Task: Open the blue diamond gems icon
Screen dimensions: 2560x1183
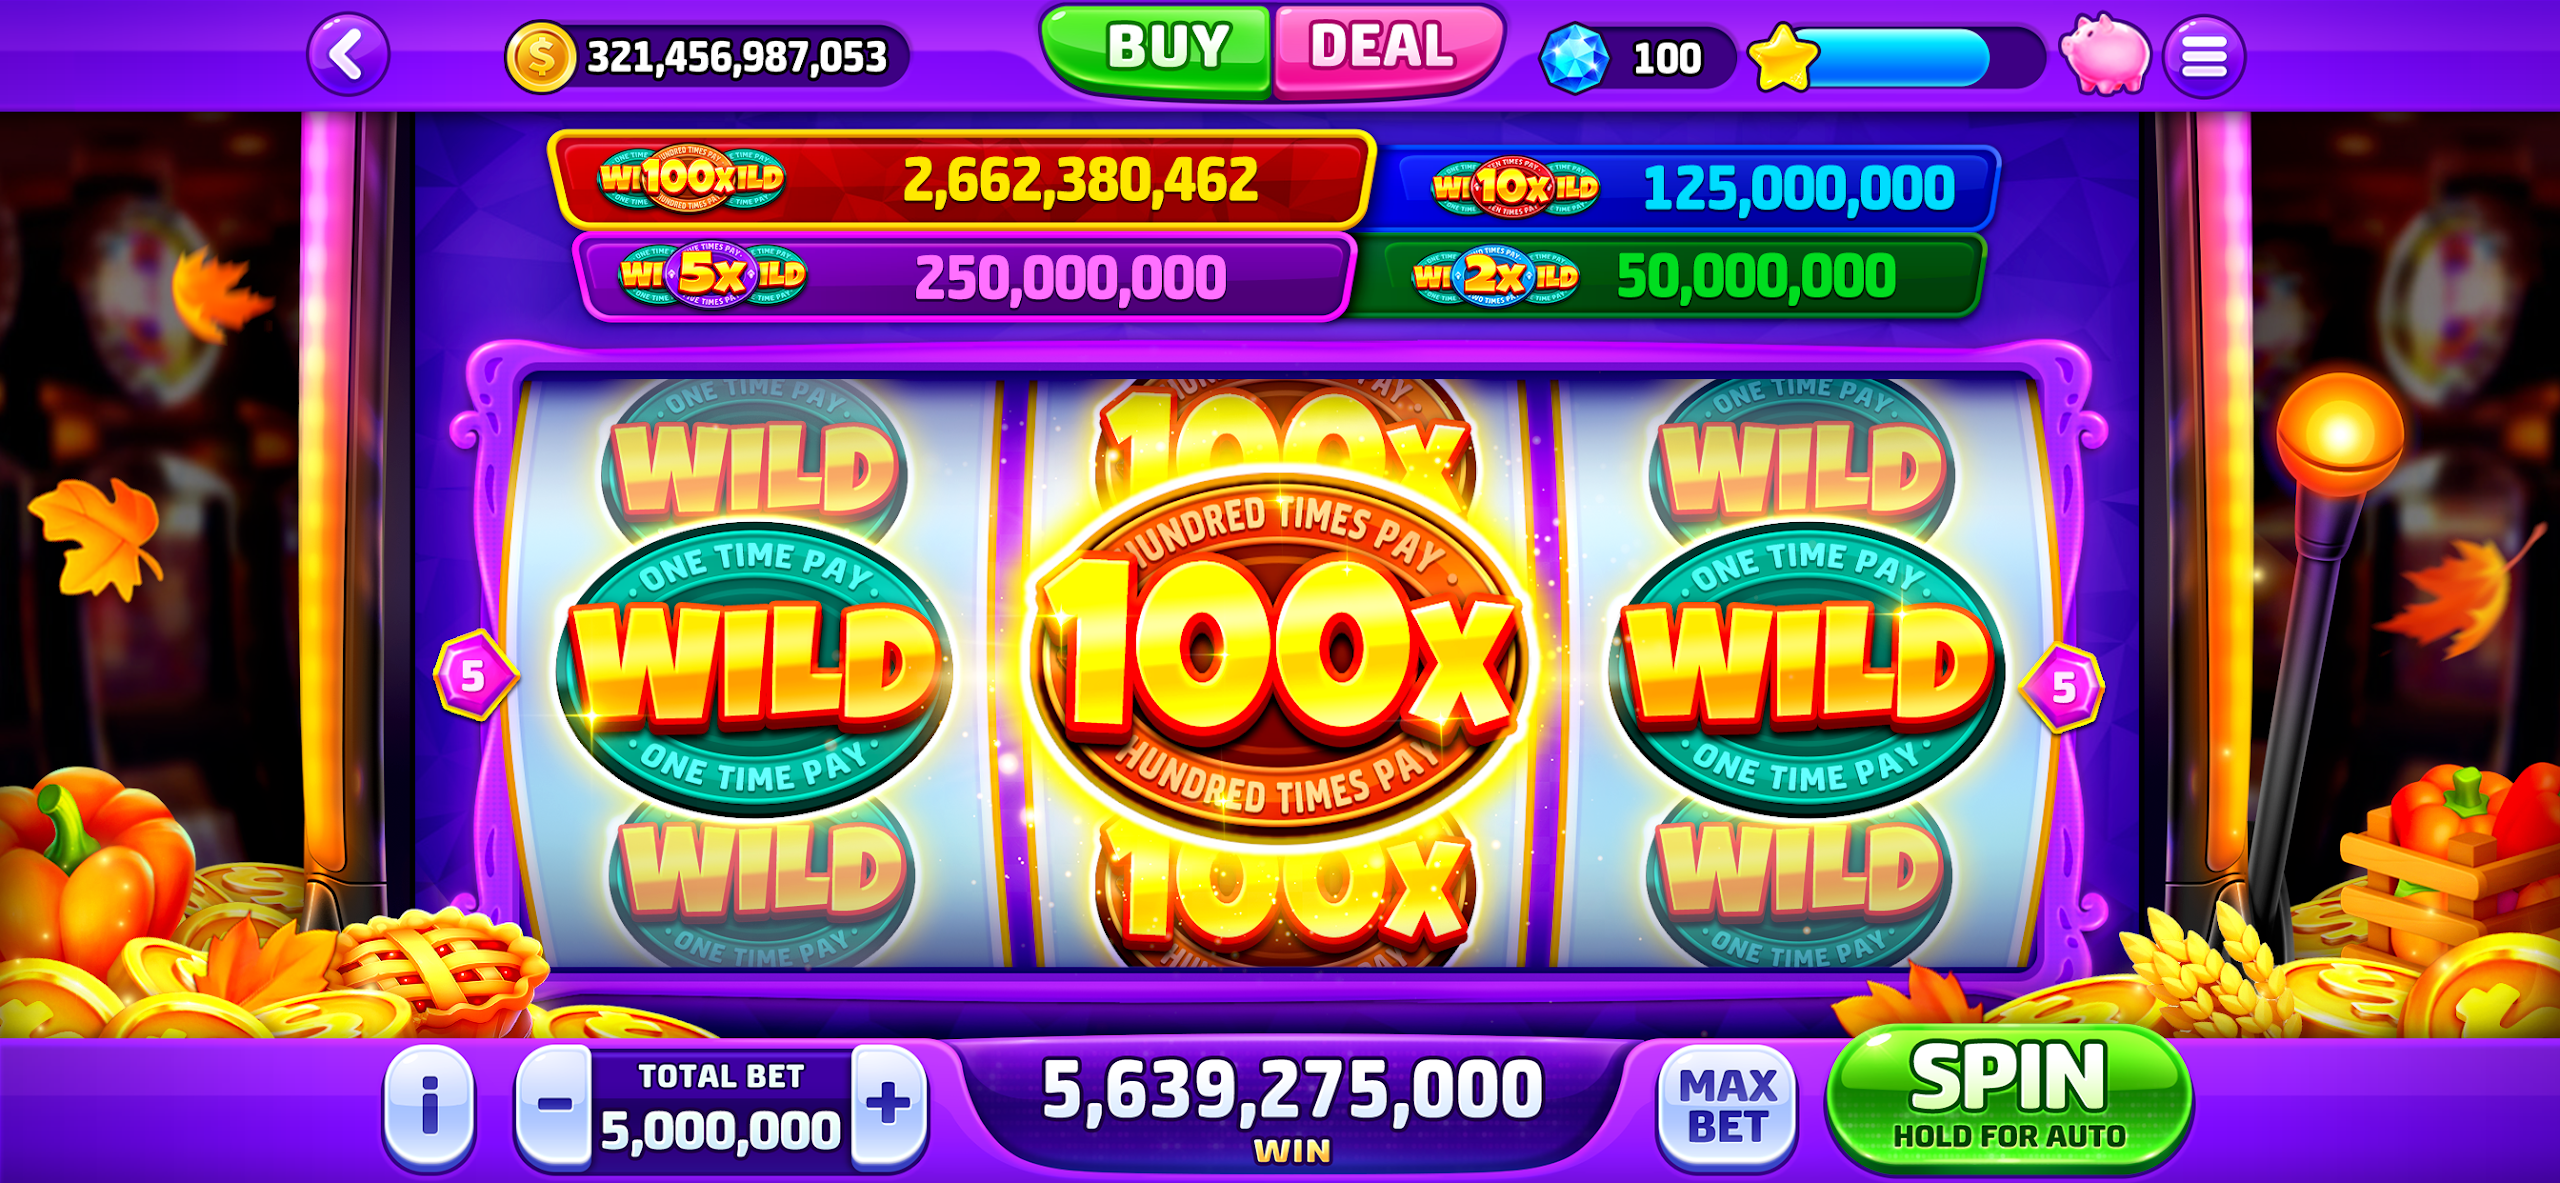Action: (1574, 58)
